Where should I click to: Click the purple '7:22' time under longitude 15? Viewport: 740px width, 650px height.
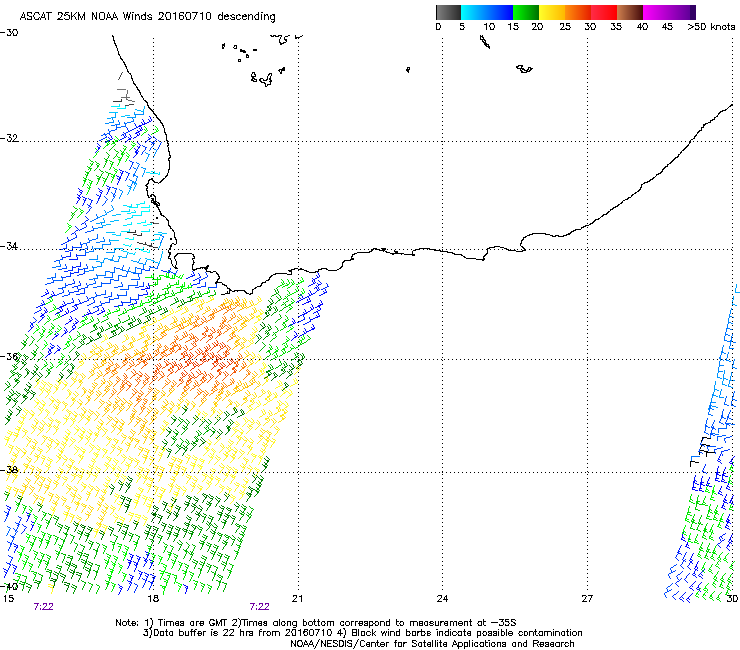43,607
